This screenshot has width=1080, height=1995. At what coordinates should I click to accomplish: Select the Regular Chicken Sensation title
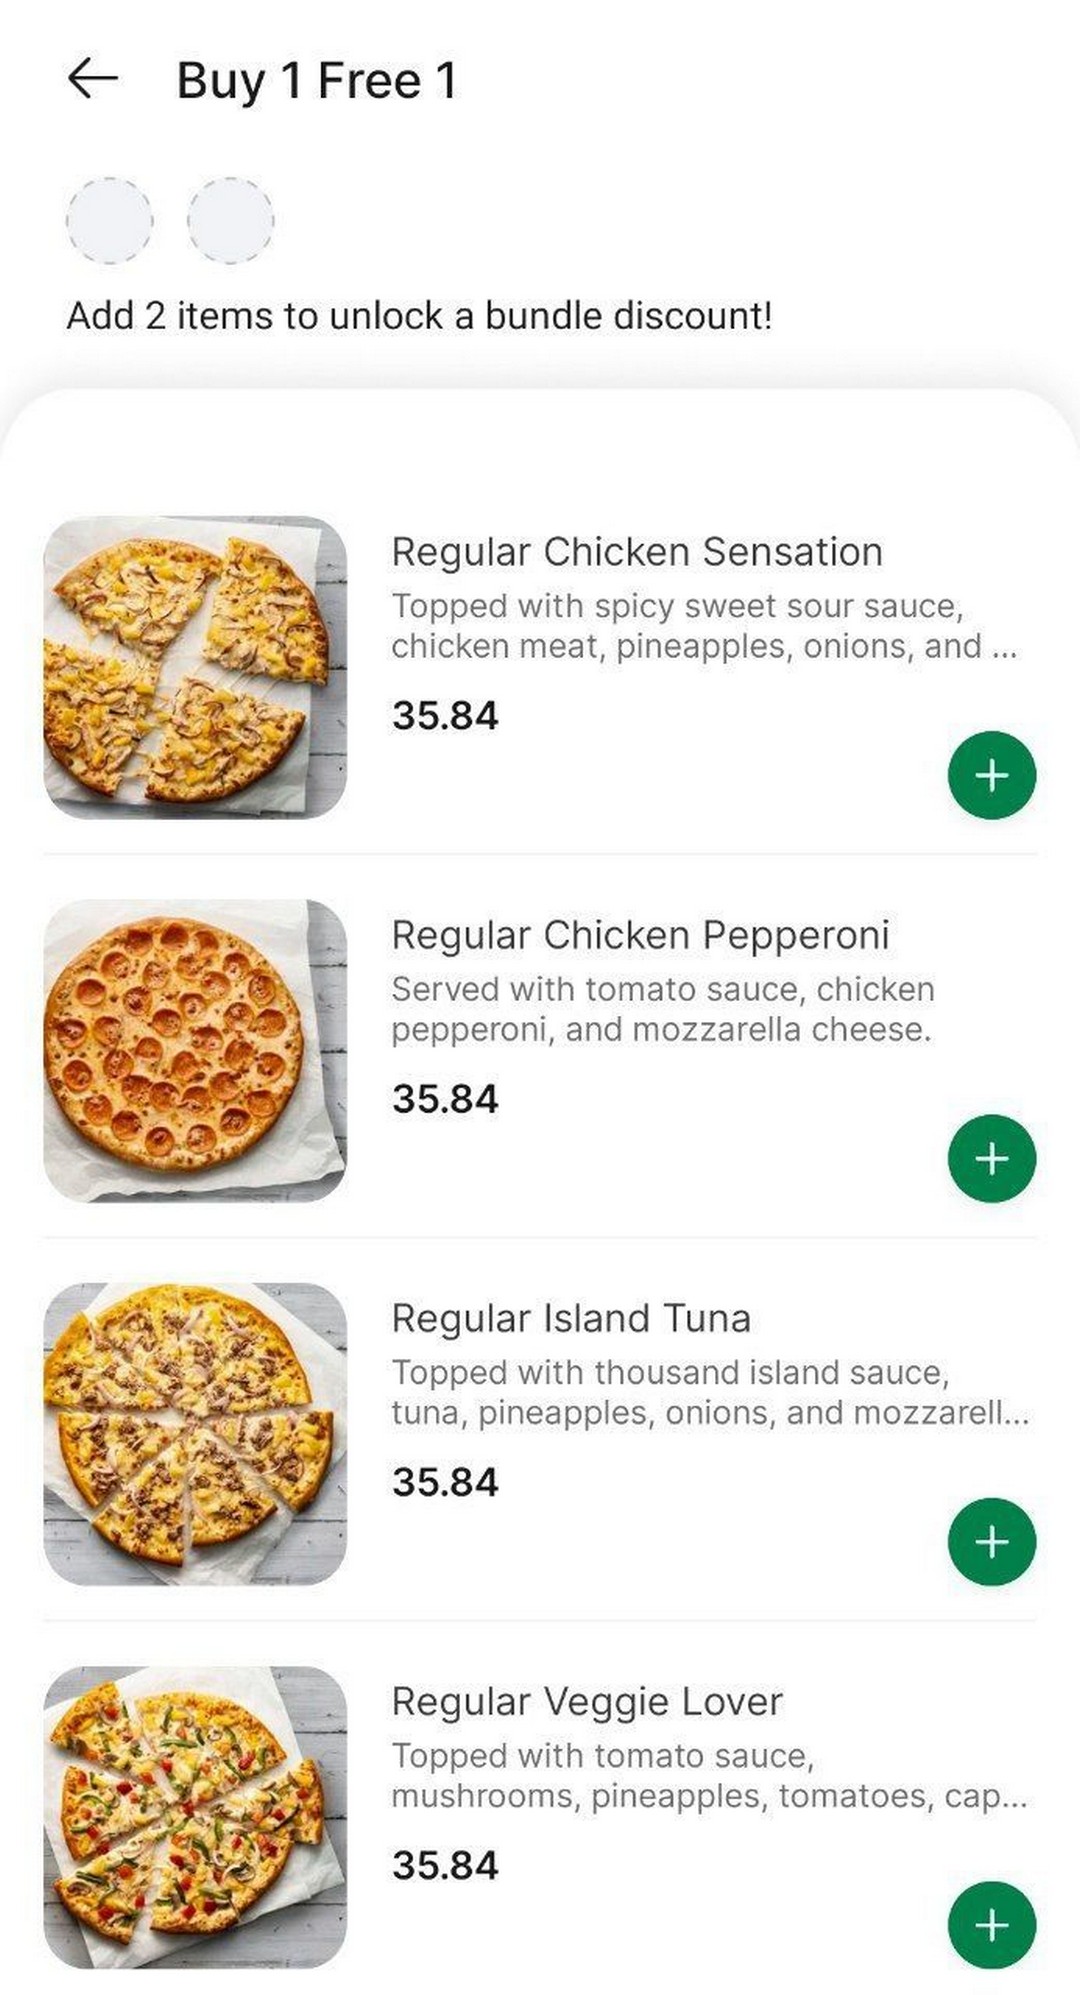[636, 552]
